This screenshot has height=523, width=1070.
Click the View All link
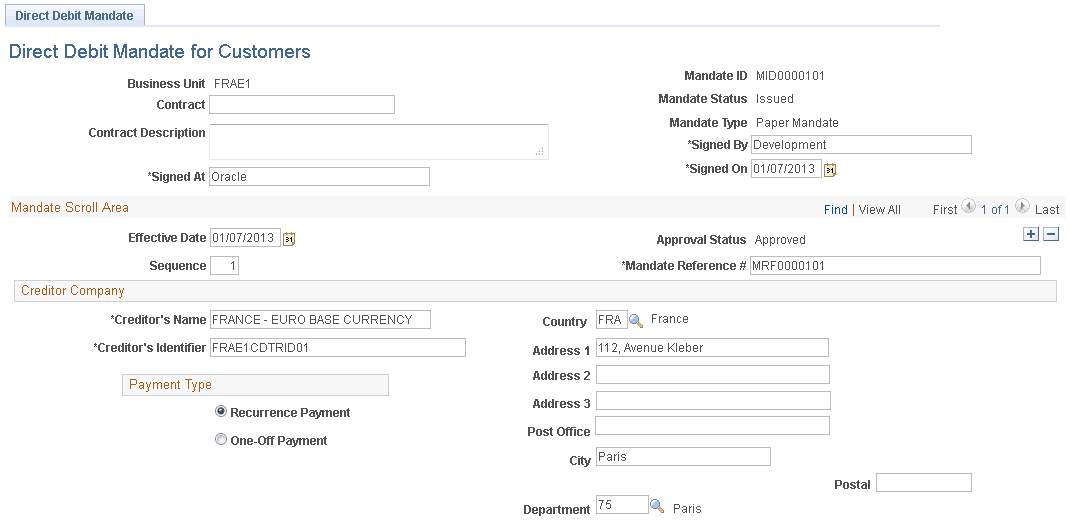879,210
